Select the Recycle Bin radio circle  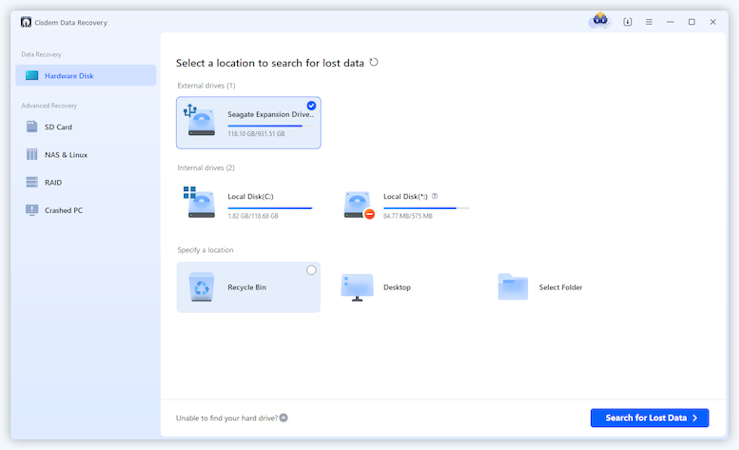311,270
